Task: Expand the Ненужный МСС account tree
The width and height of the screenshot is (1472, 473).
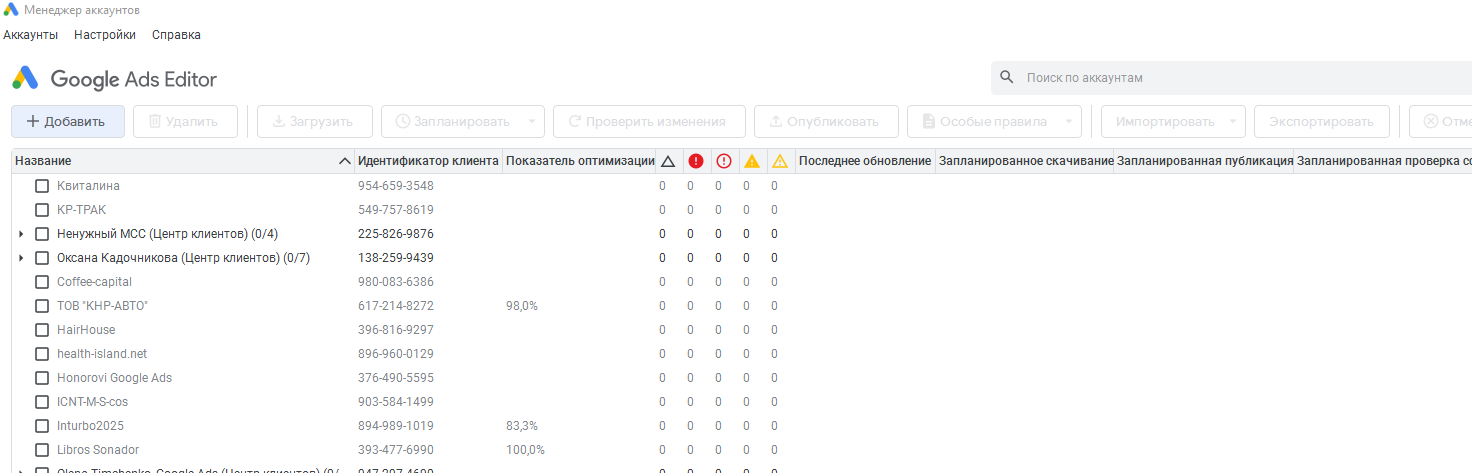Action: [21, 234]
